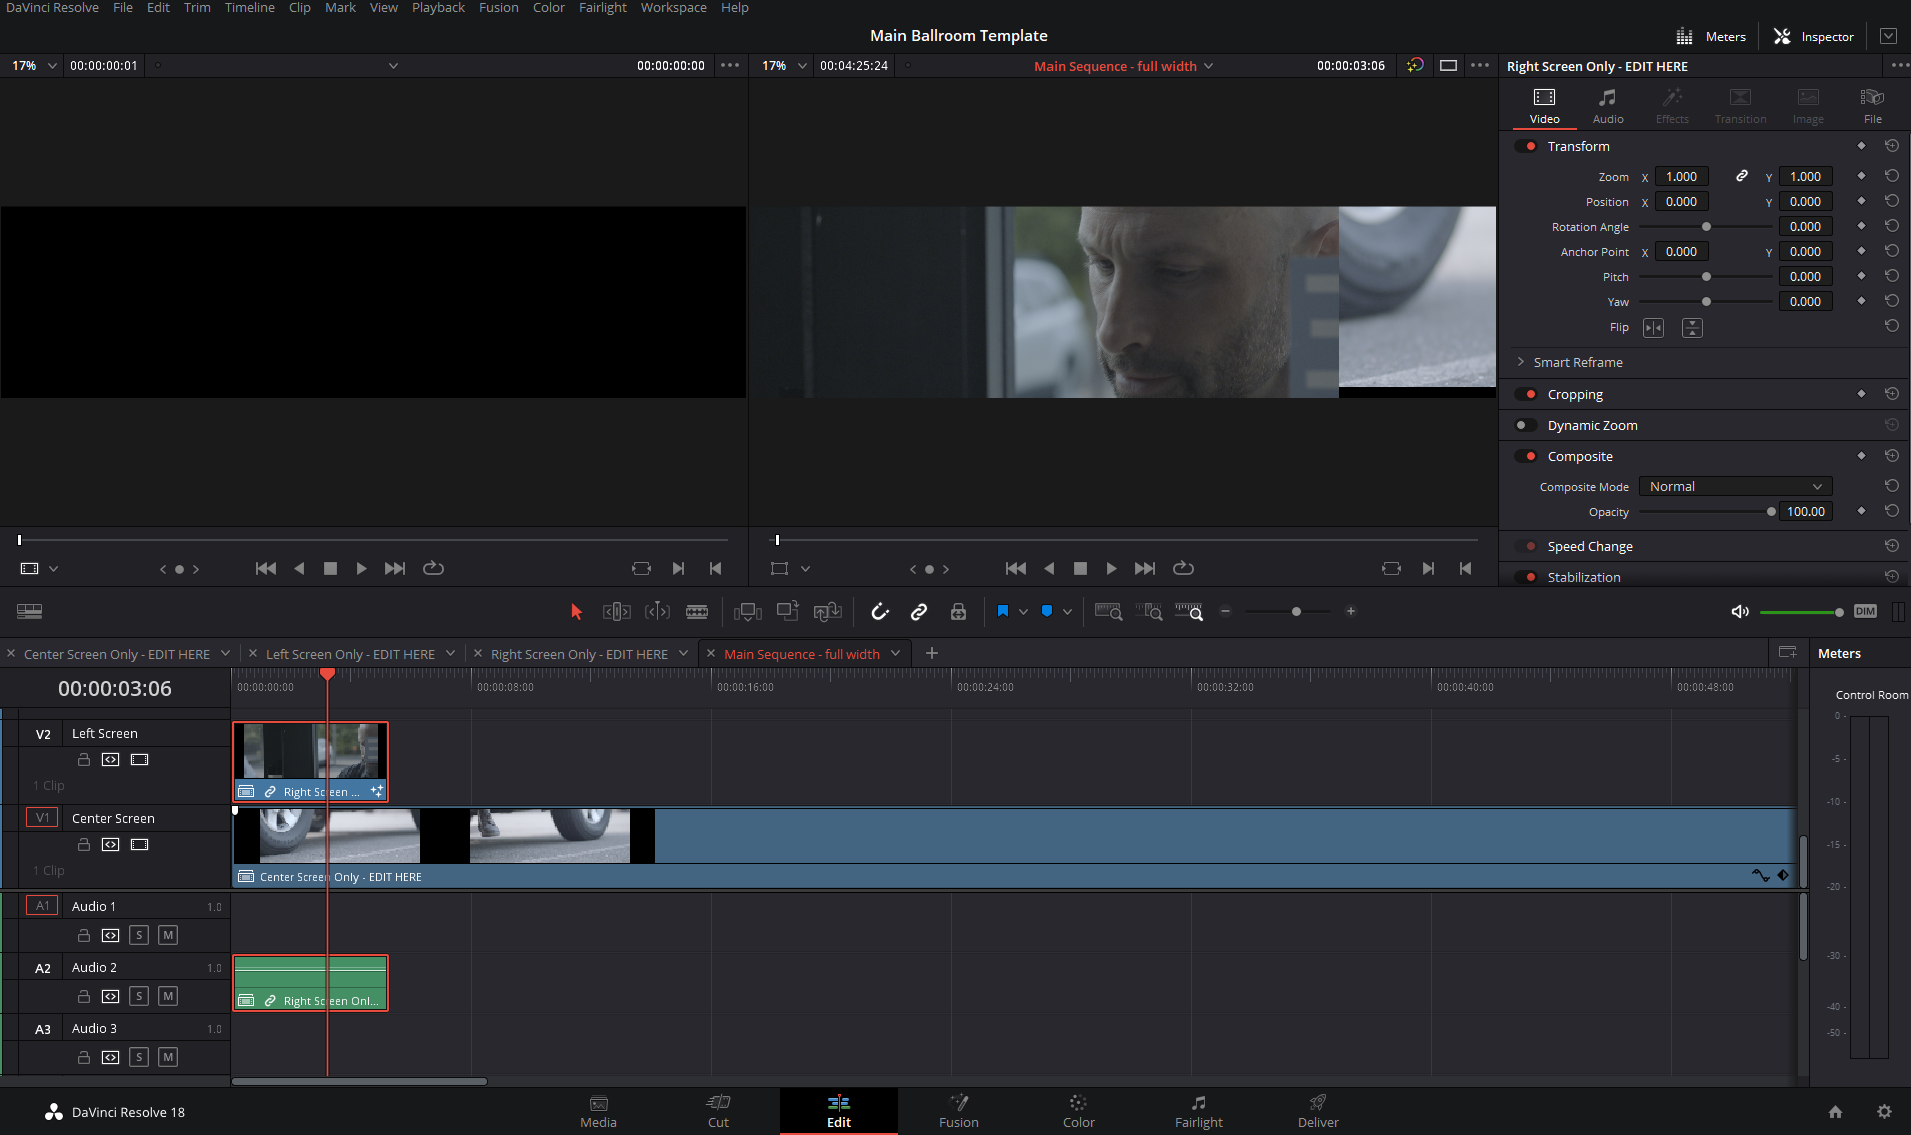The width and height of the screenshot is (1911, 1135).
Task: Click the Opacity slider handle
Action: 1771,512
